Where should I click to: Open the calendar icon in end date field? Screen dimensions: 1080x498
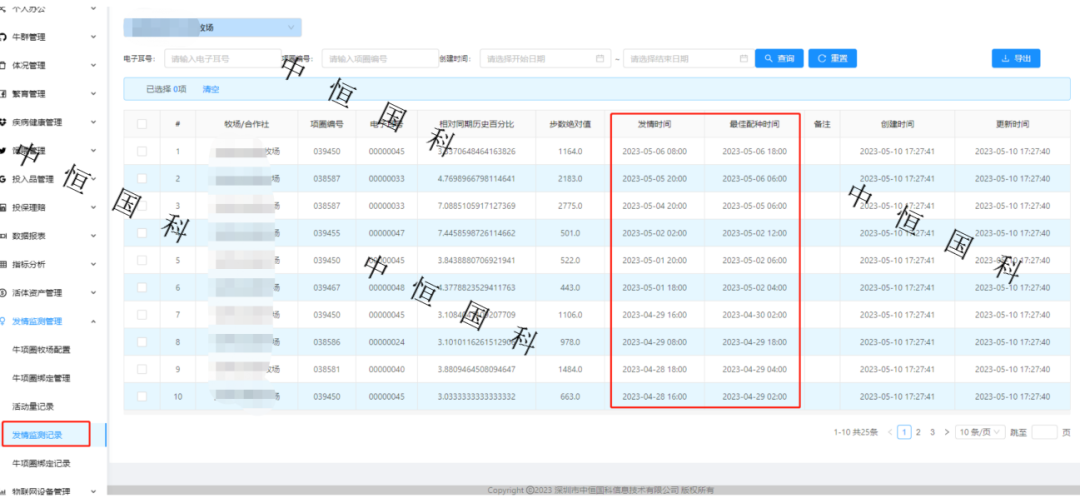point(743,59)
